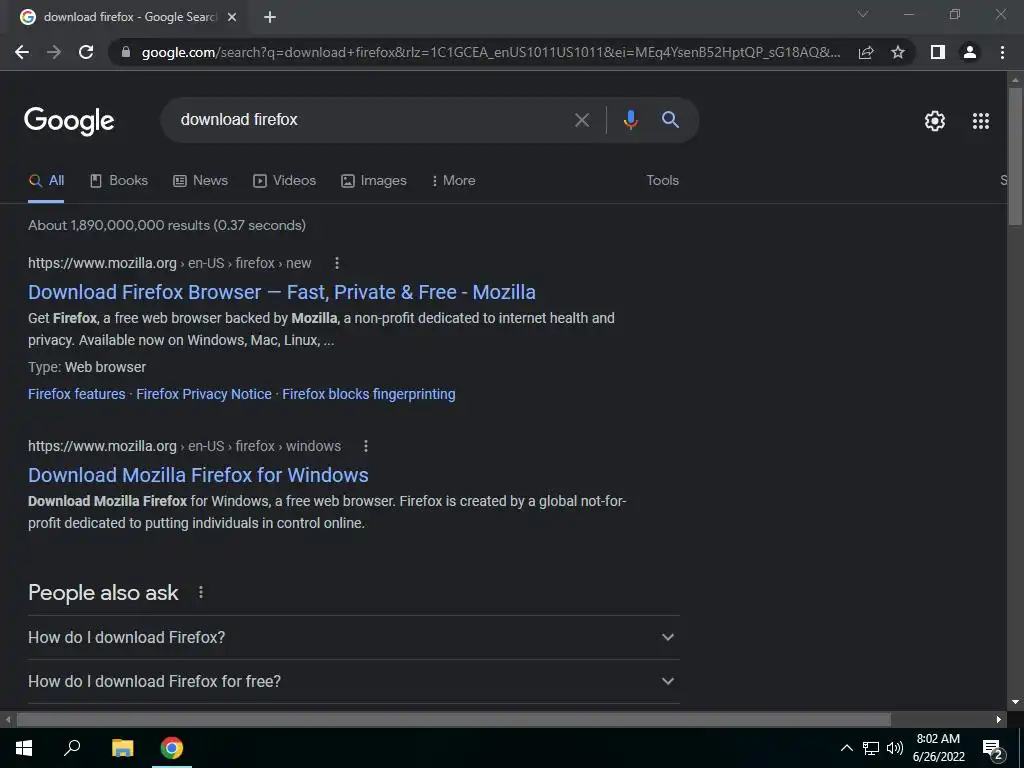Open options for first mozilla.org result

click(x=337, y=263)
